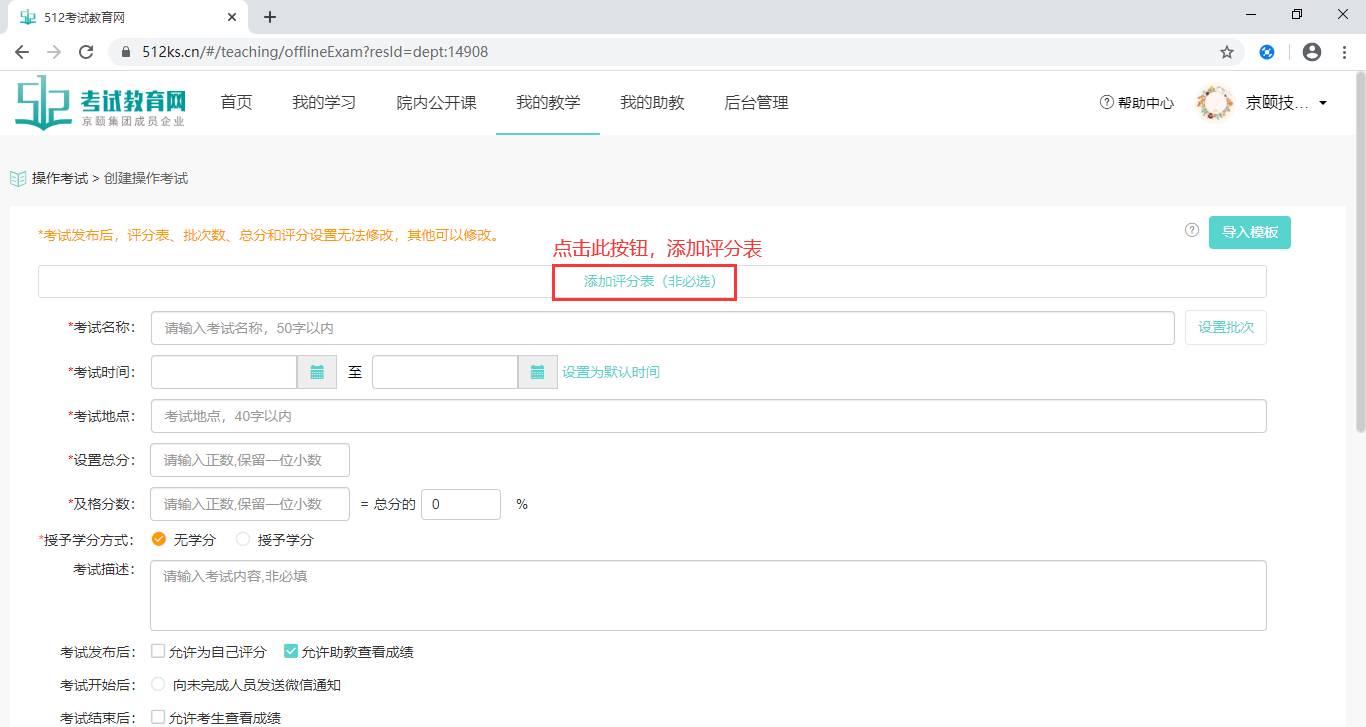Focus the 考试描述 text area

point(709,595)
